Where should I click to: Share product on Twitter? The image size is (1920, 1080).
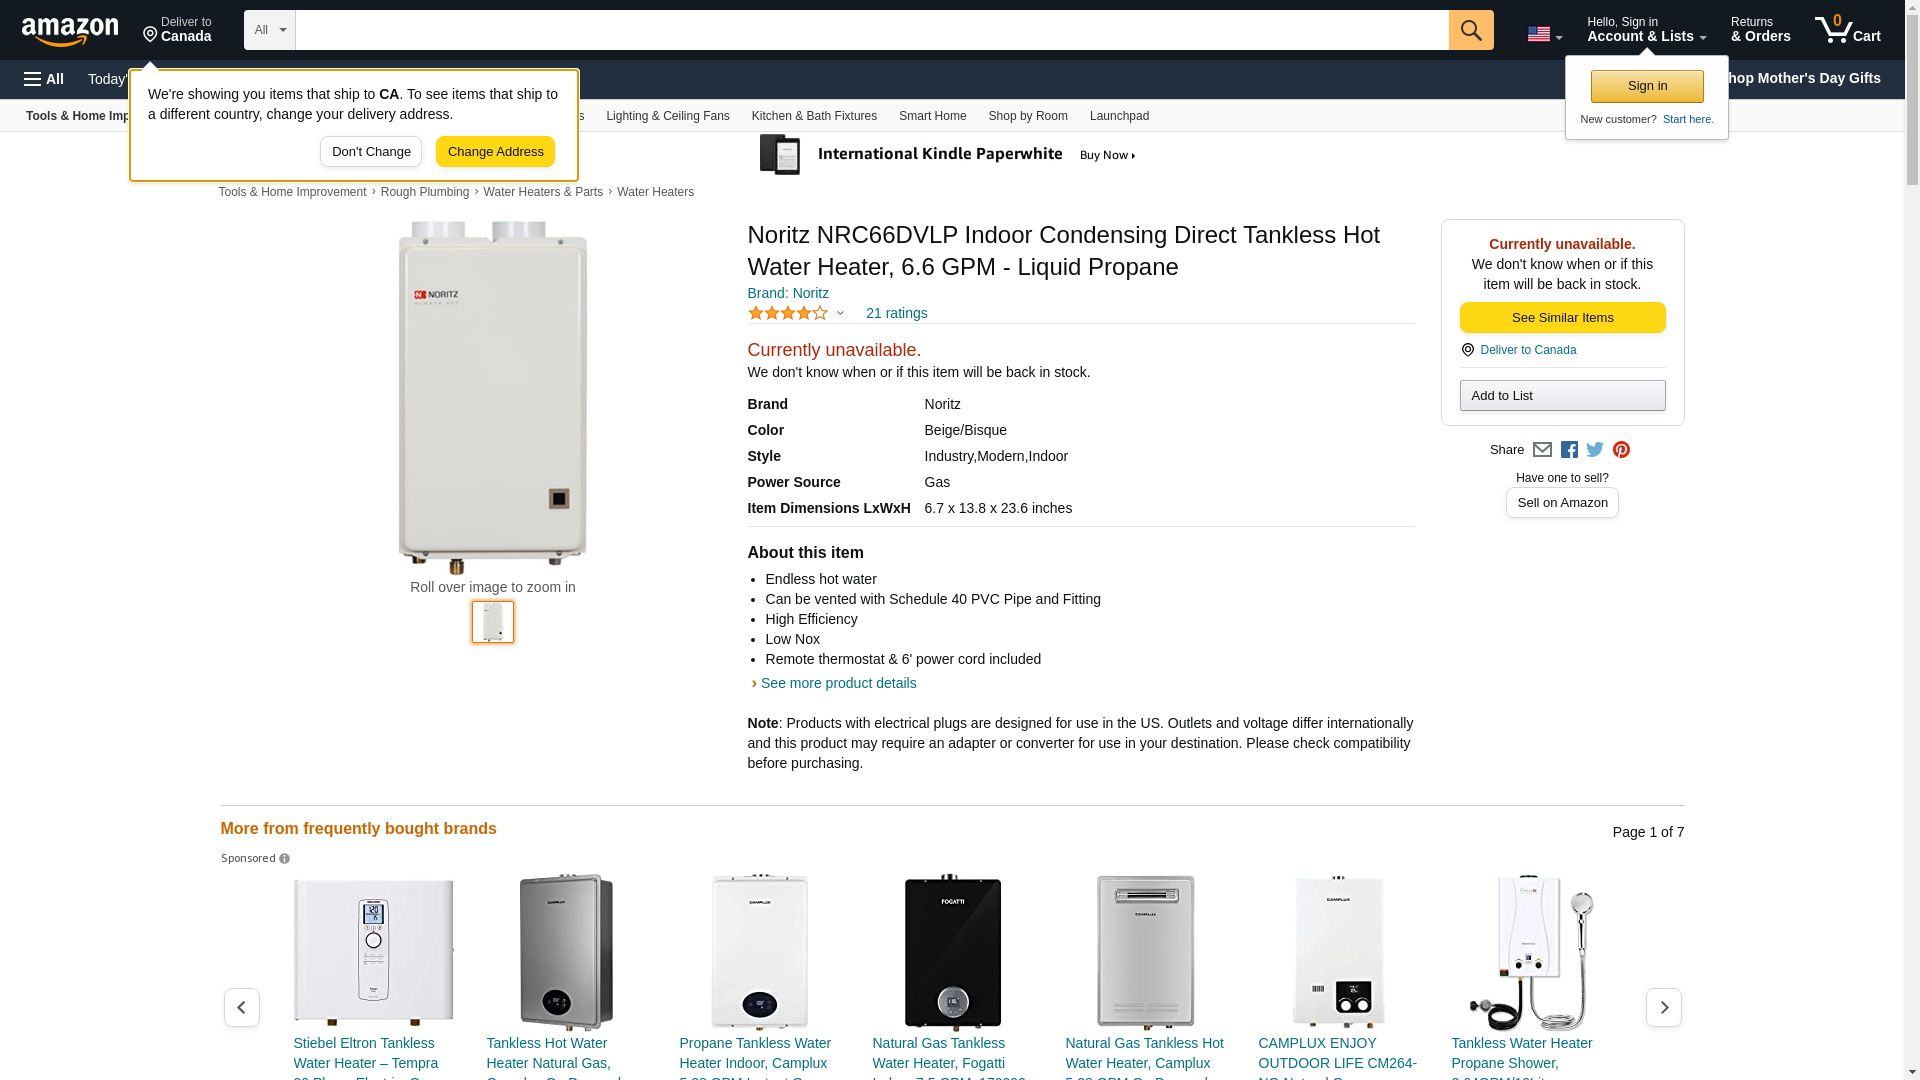[1595, 450]
